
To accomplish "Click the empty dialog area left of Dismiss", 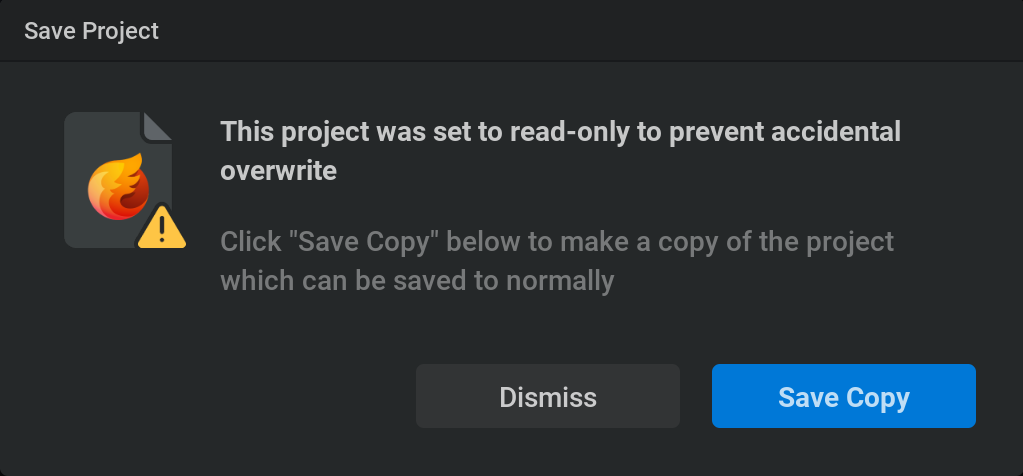I will [x=209, y=396].
